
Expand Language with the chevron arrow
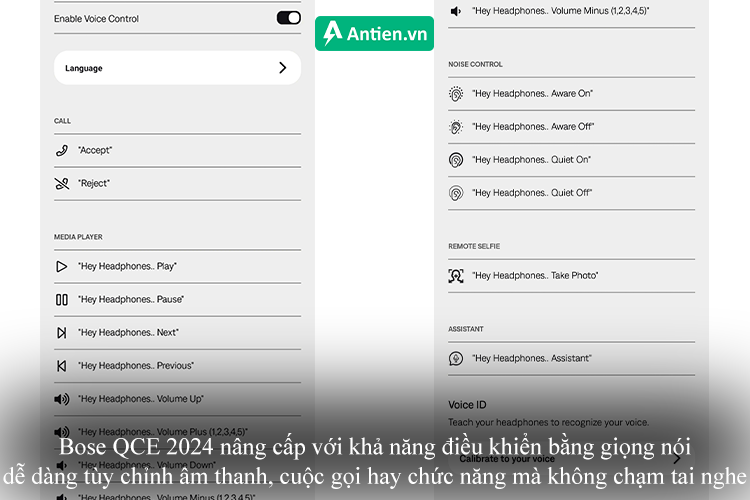click(282, 68)
